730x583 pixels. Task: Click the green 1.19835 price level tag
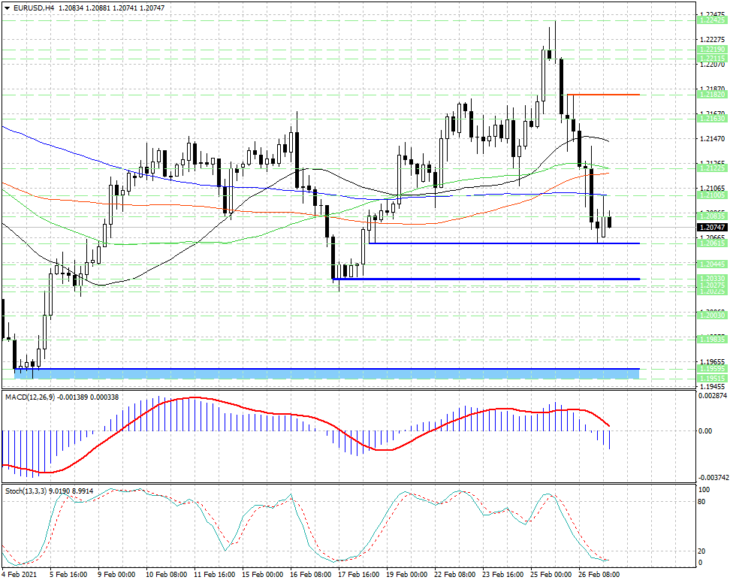click(x=712, y=339)
